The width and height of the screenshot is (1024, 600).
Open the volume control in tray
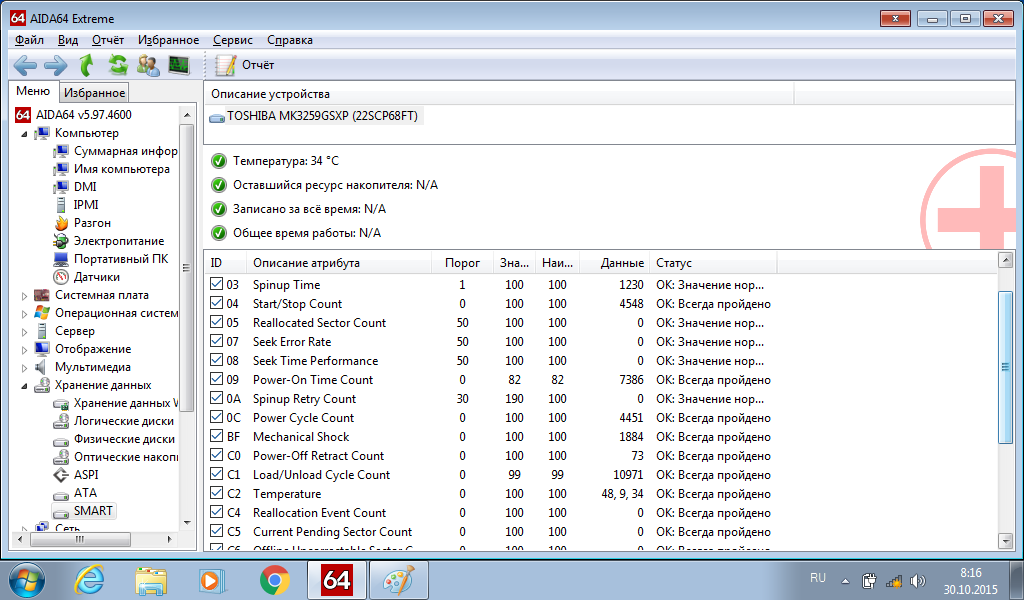pos(918,580)
